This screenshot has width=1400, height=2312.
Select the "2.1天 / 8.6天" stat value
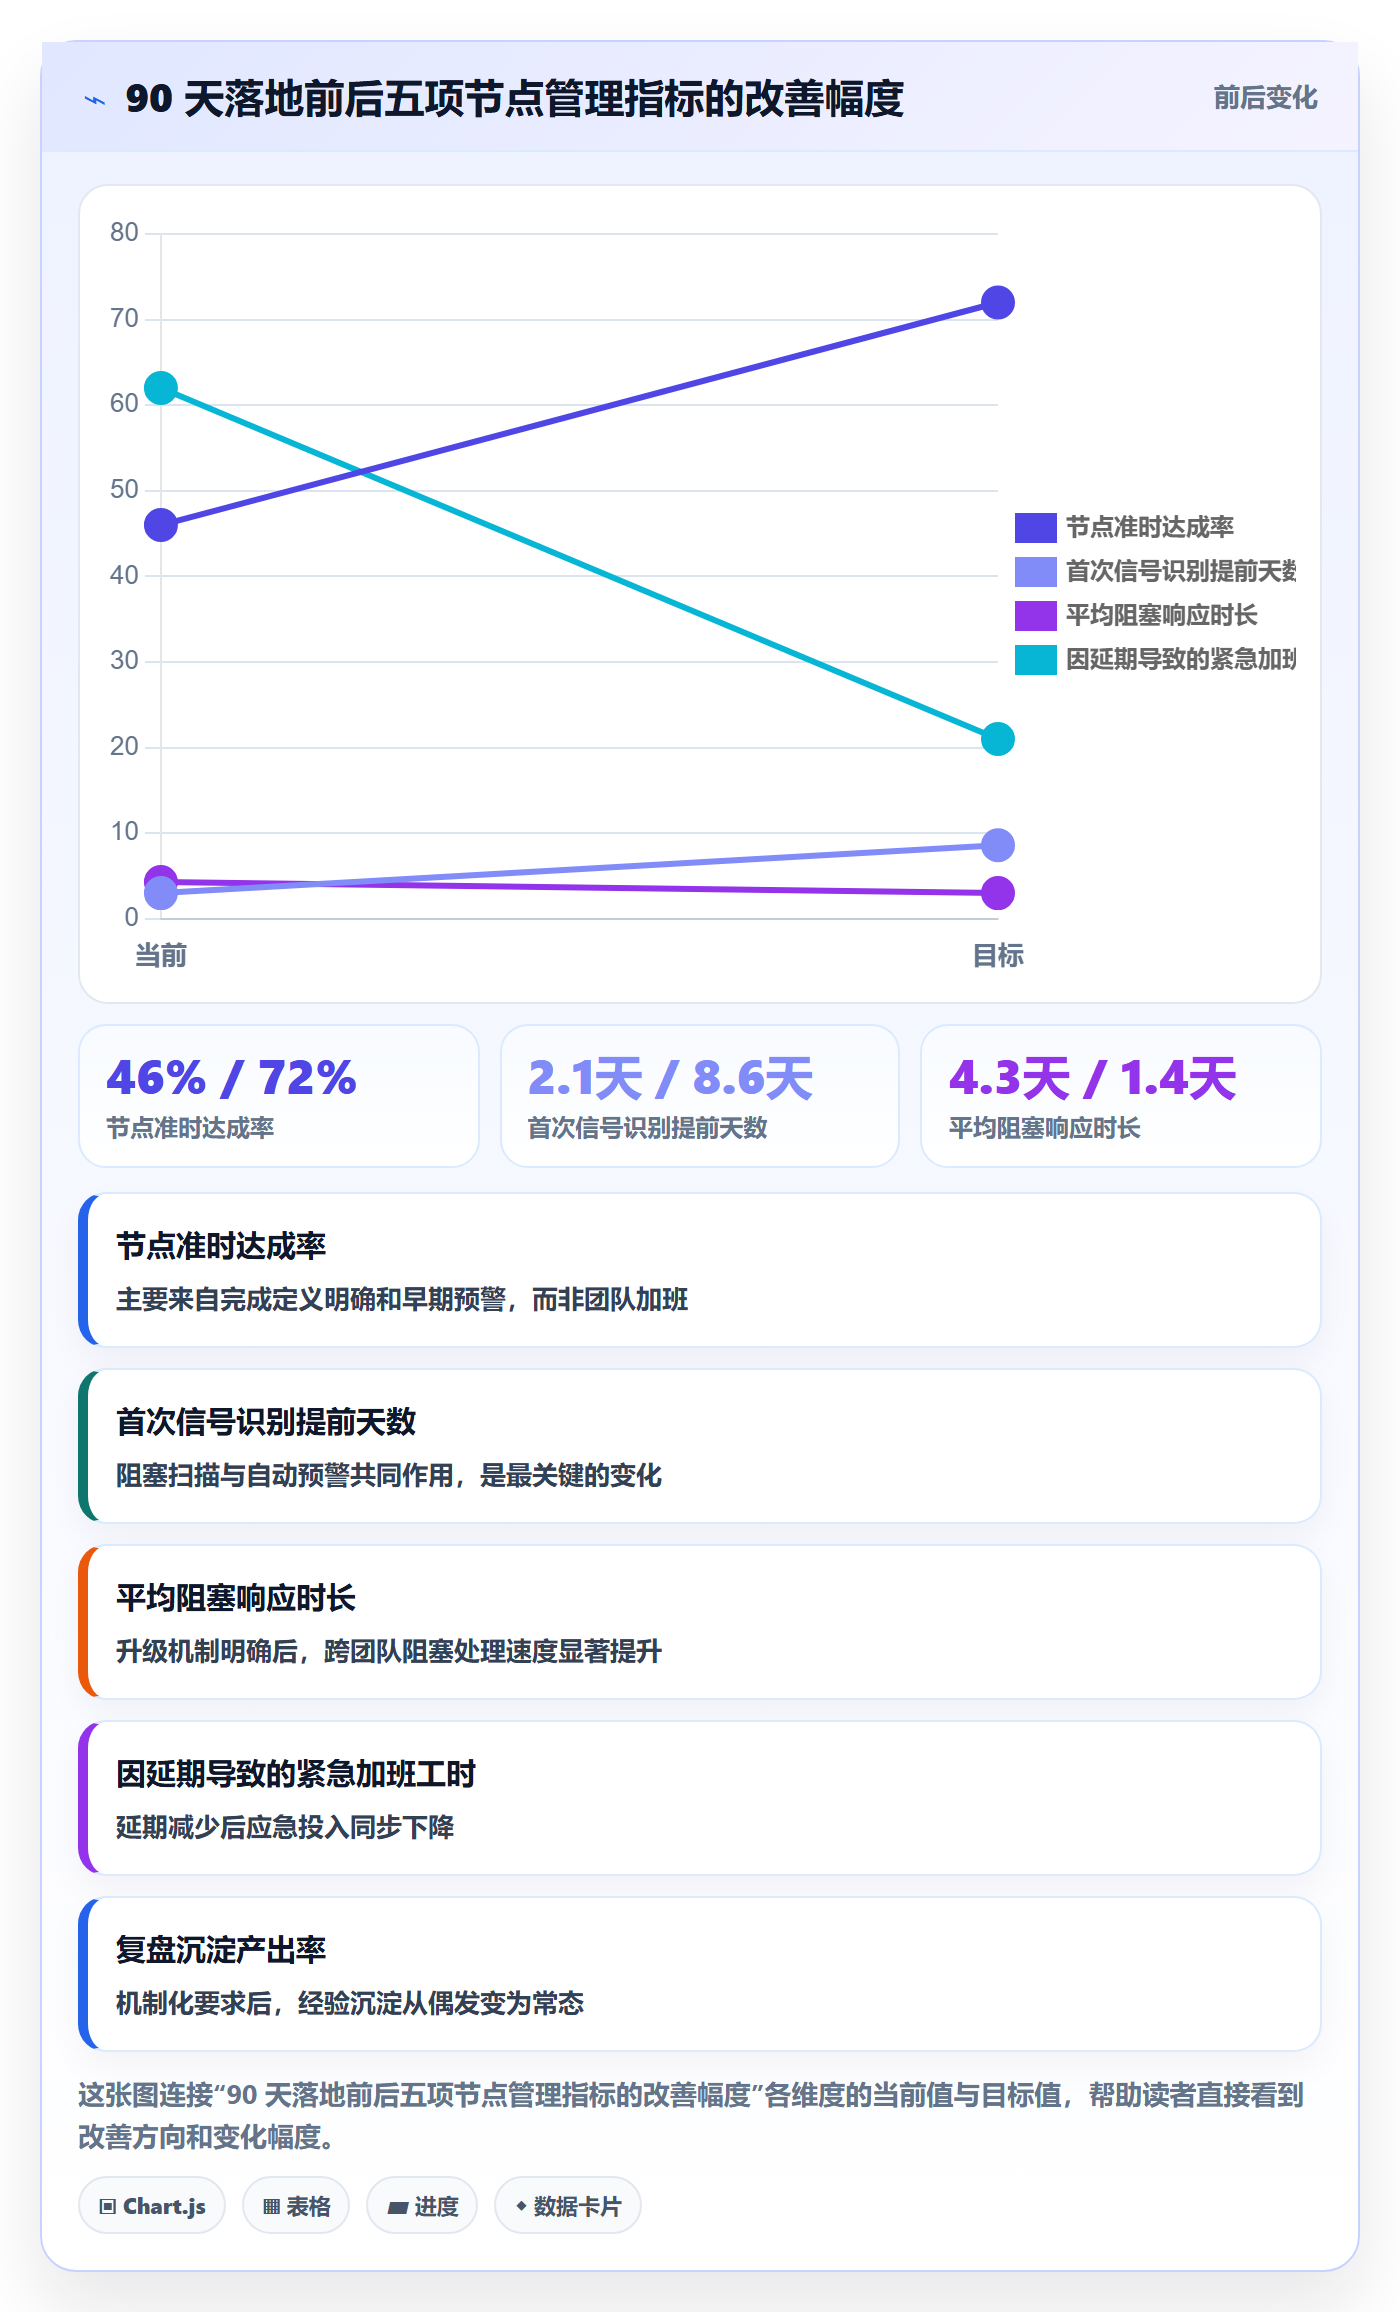point(670,1078)
